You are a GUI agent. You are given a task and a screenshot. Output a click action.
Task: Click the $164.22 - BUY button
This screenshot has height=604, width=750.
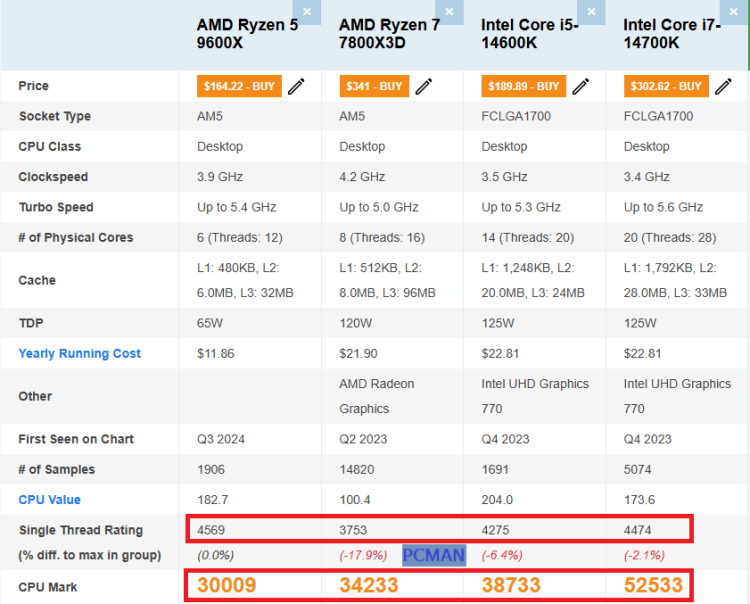(239, 86)
